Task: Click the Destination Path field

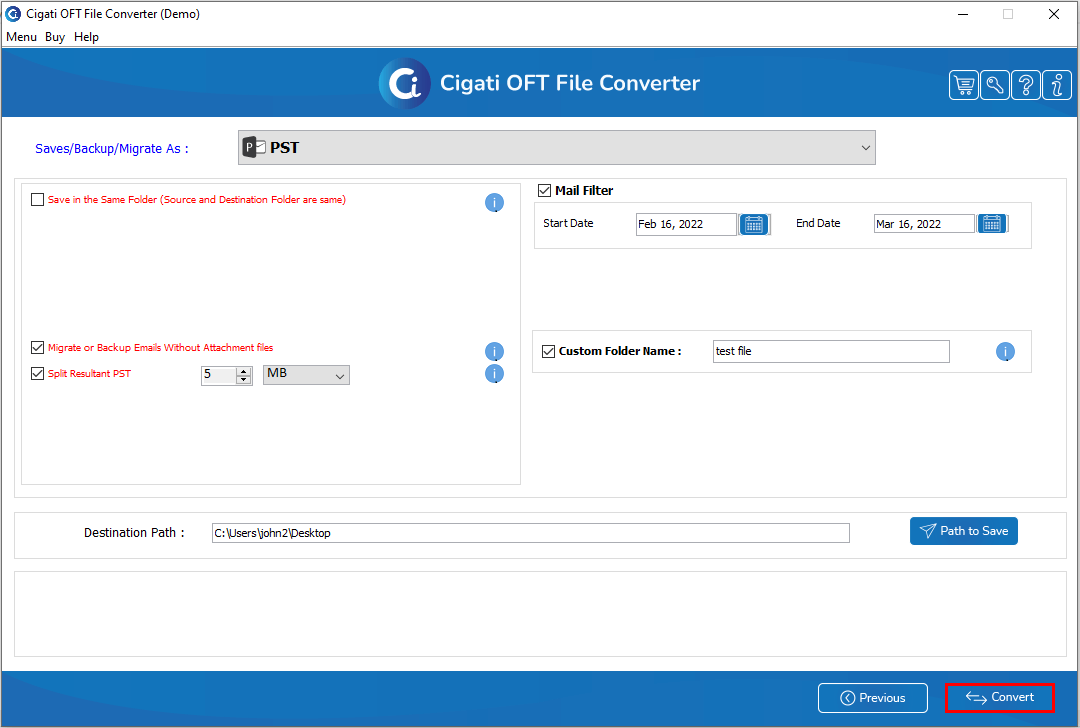Action: [530, 533]
